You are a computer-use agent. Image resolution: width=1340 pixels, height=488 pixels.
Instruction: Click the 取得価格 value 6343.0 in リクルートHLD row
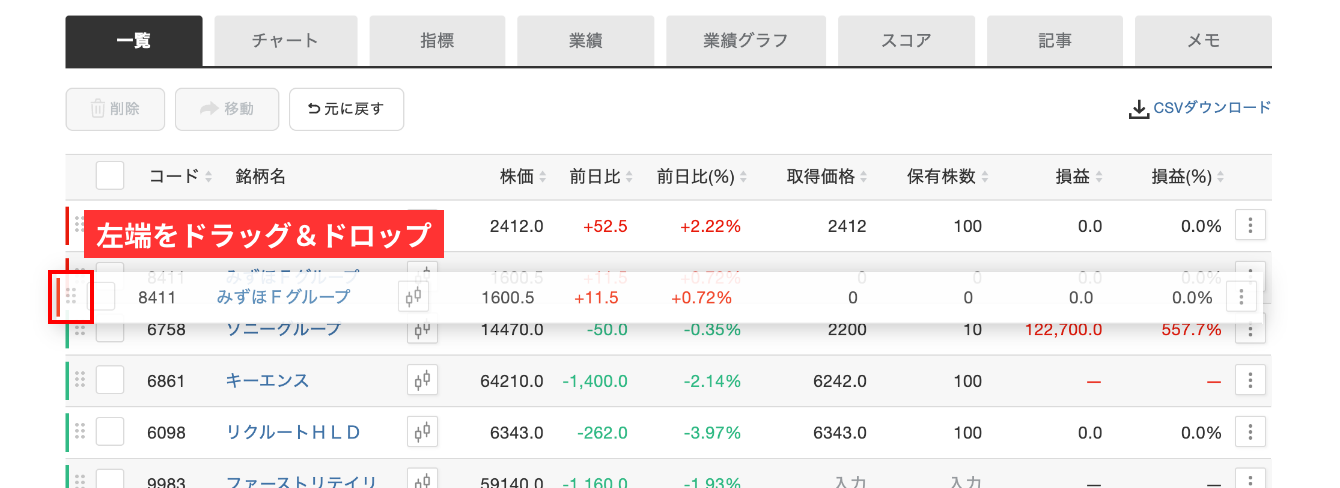(840, 433)
